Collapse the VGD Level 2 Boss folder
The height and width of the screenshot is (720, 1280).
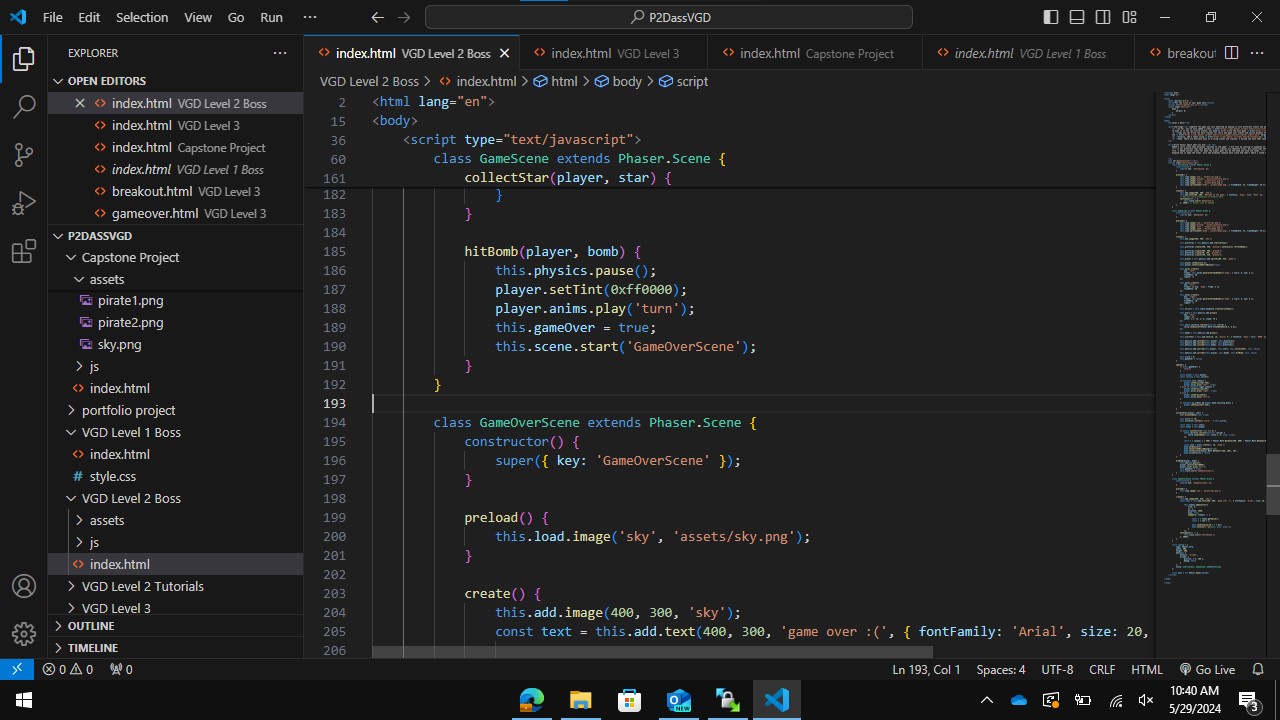click(130, 498)
